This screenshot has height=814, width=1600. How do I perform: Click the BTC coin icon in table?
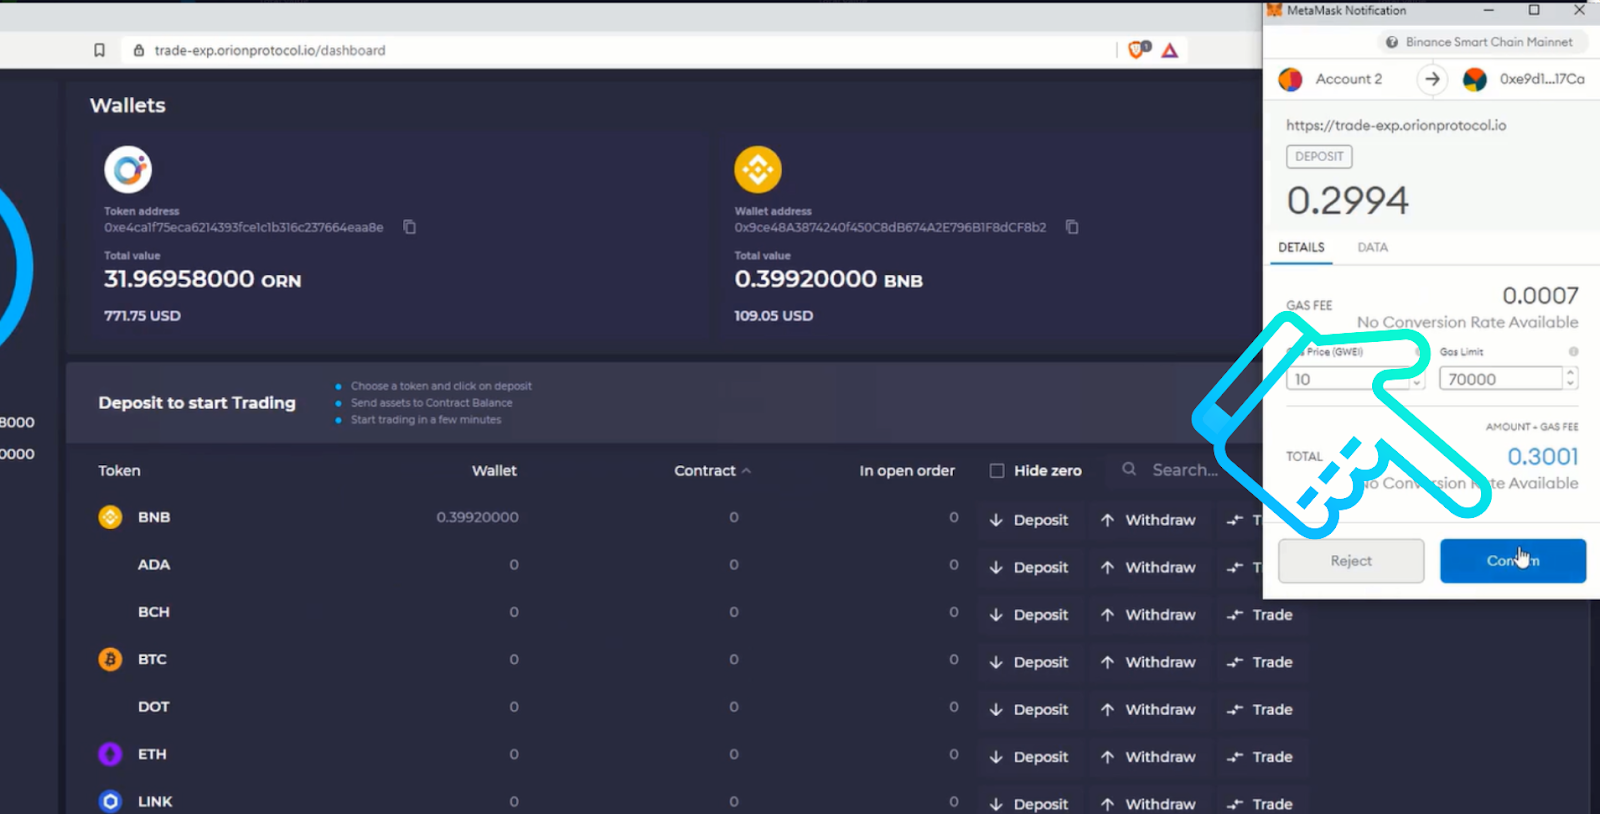tap(110, 659)
